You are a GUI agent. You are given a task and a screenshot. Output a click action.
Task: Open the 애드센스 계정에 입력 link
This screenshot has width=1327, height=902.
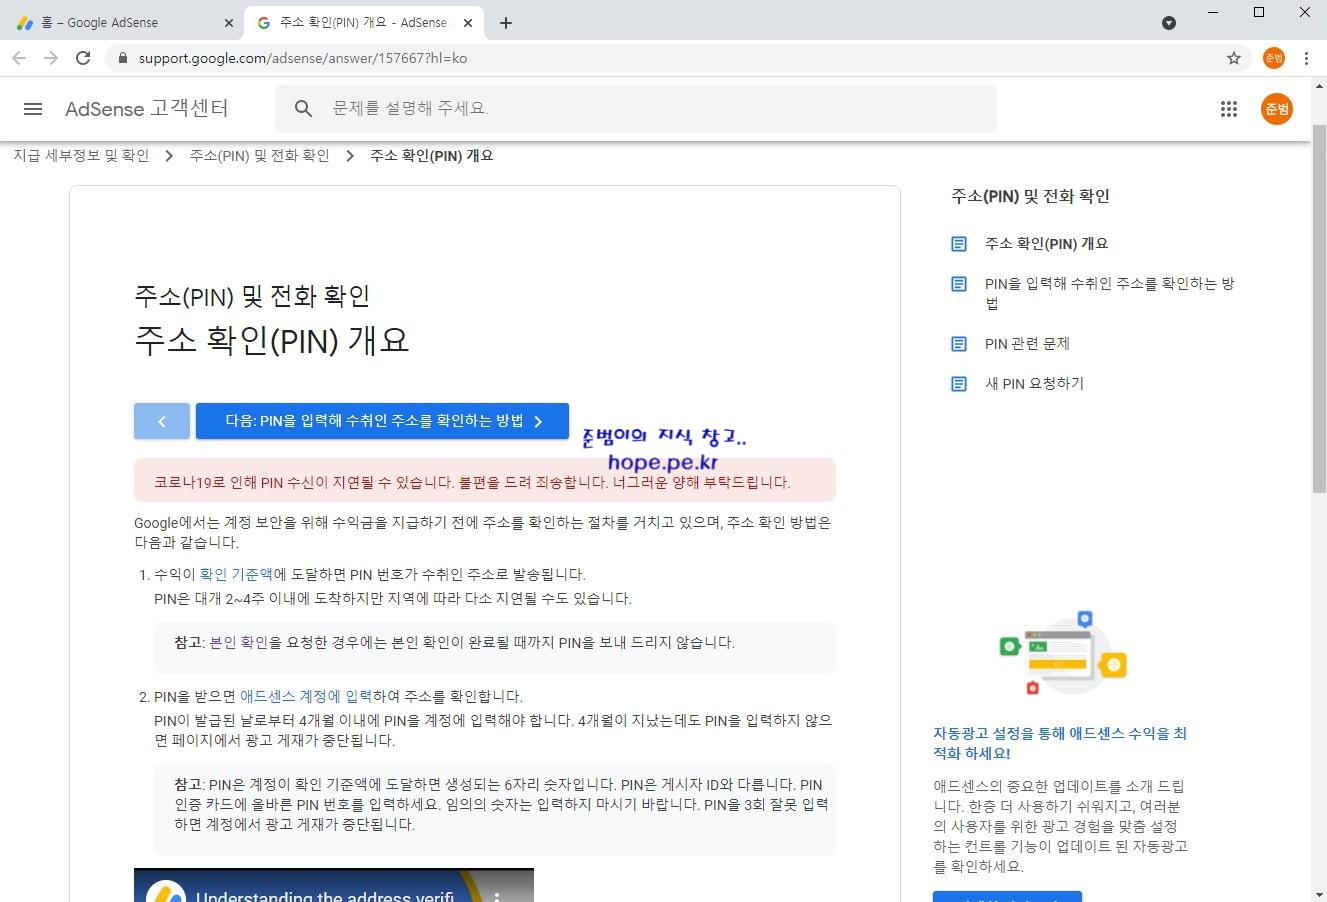tap(305, 696)
